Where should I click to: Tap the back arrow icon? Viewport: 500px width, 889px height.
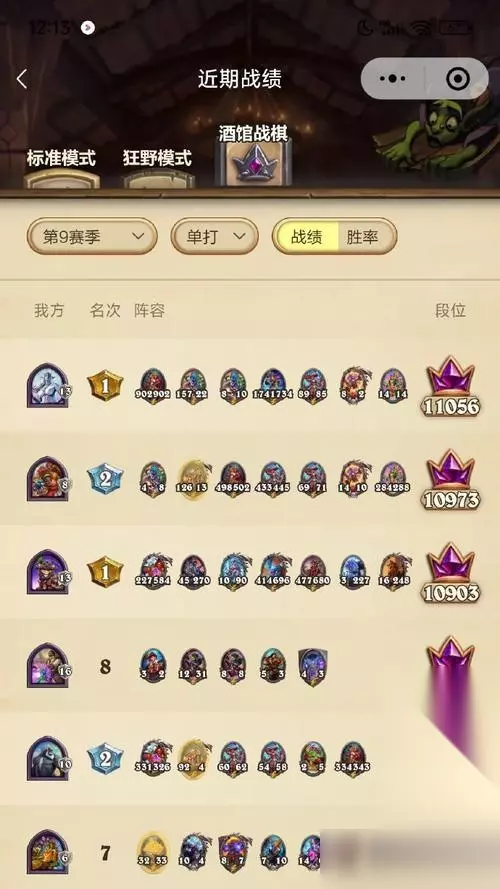coord(22,79)
